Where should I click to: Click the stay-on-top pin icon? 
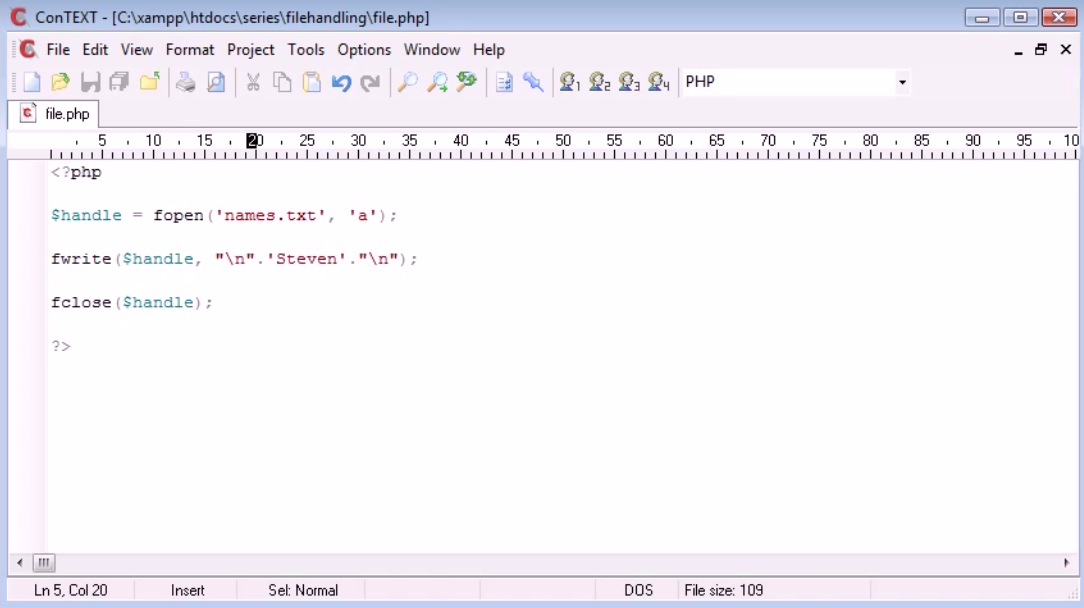[533, 82]
